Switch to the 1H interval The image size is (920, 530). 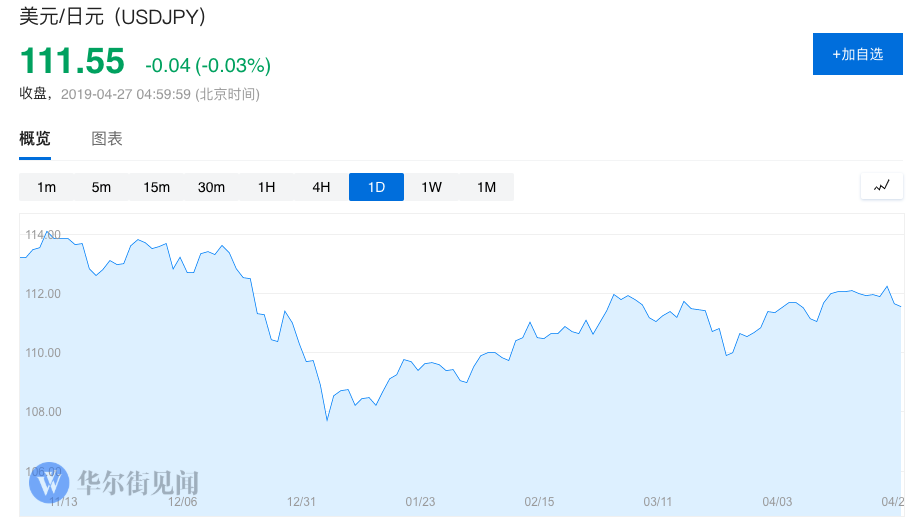click(x=266, y=187)
